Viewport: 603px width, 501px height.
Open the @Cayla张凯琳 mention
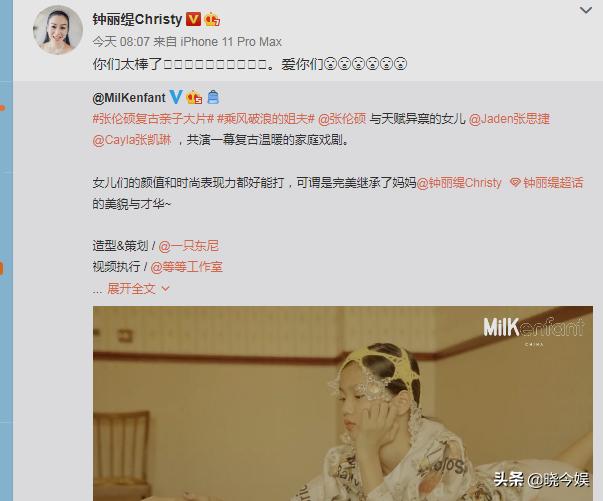[132, 140]
